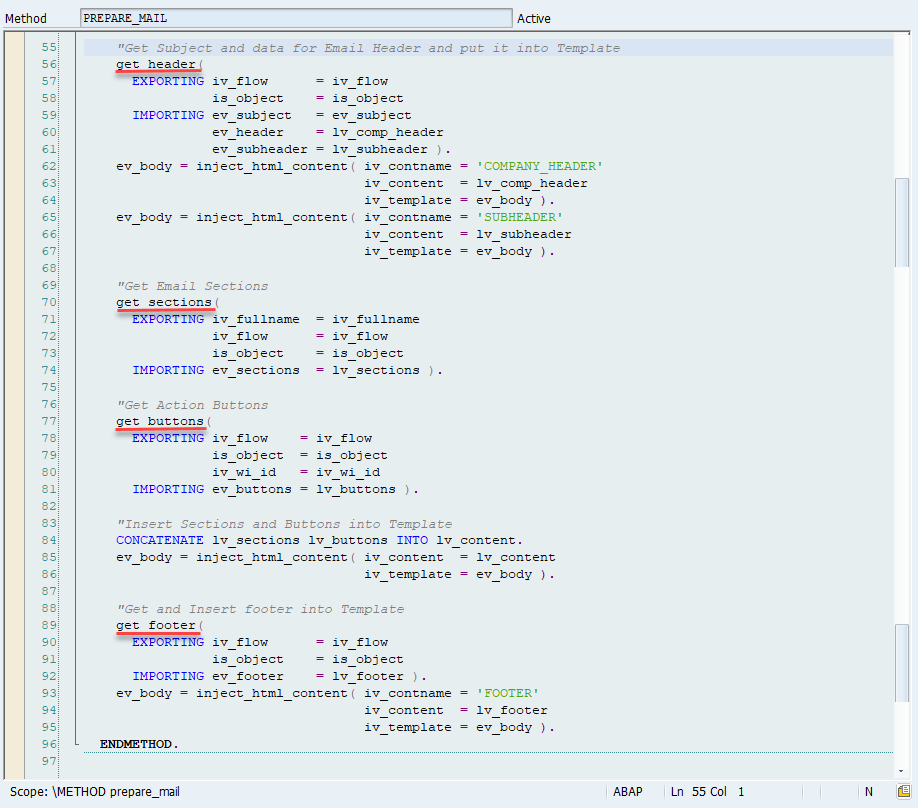This screenshot has height=808, width=918.
Task: Click the IMPORTING keyword on line 74
Action: click(168, 370)
